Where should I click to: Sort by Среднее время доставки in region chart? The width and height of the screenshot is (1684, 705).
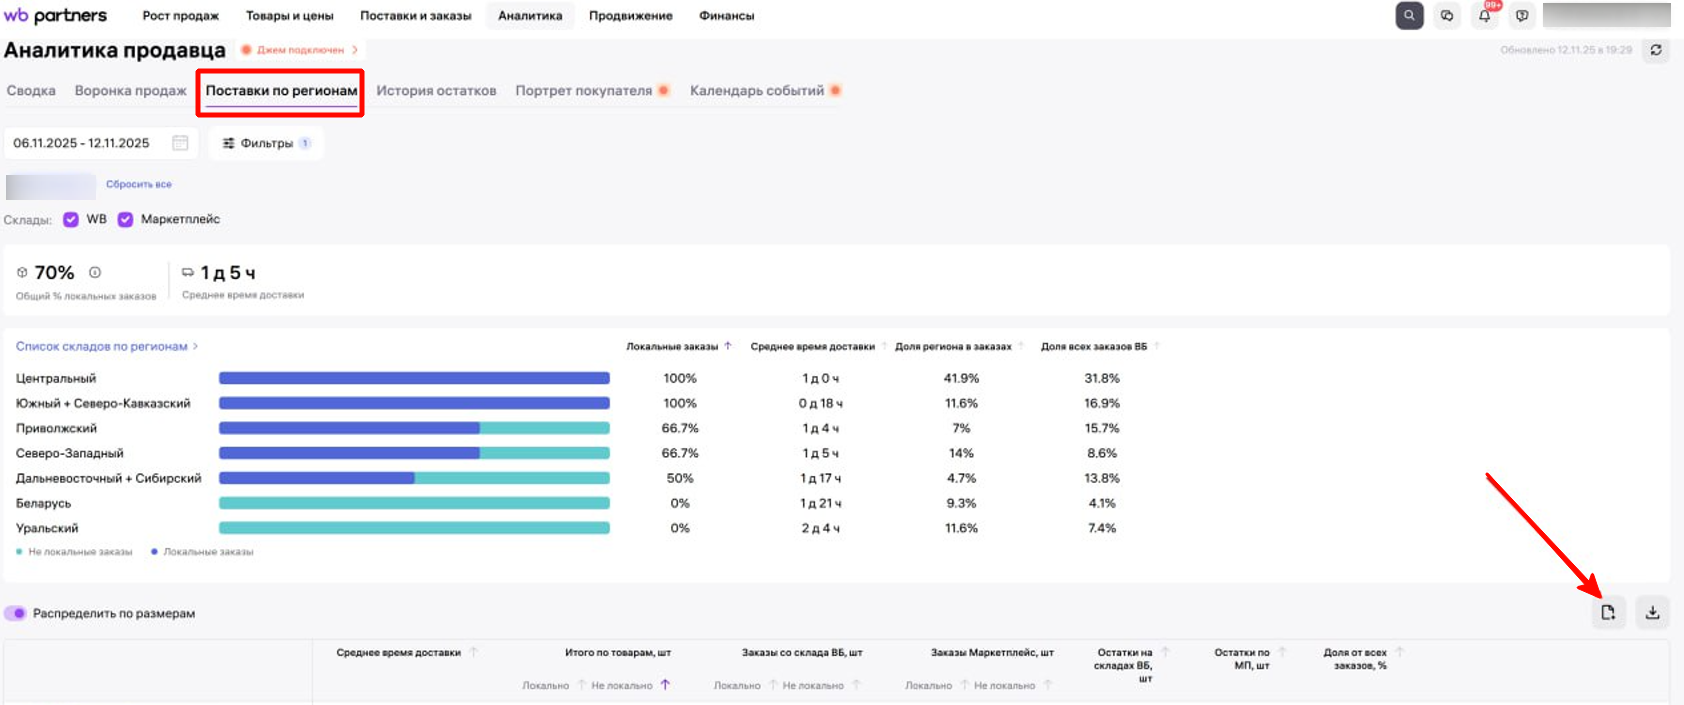[x=884, y=346]
